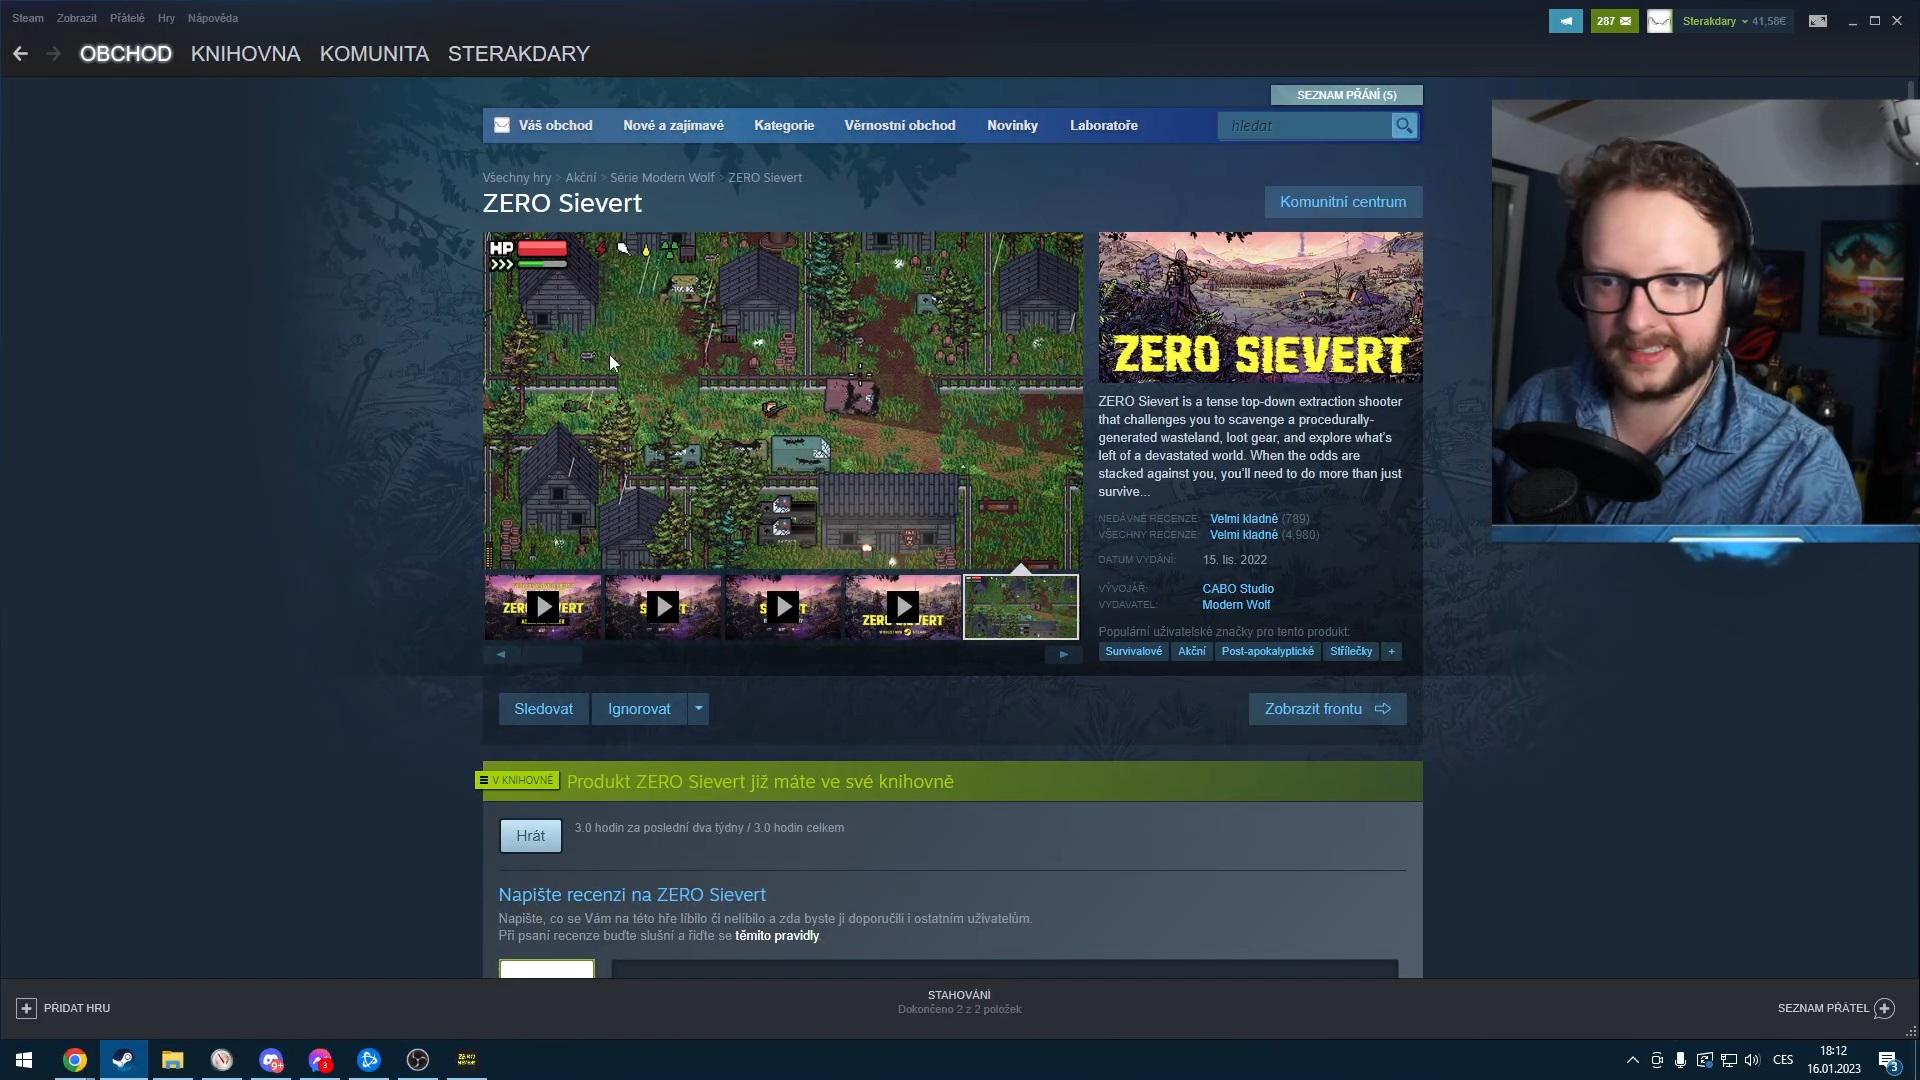Image resolution: width=1920 pixels, height=1080 pixels.
Task: Click the plus button to add tags
Action: 1391,652
